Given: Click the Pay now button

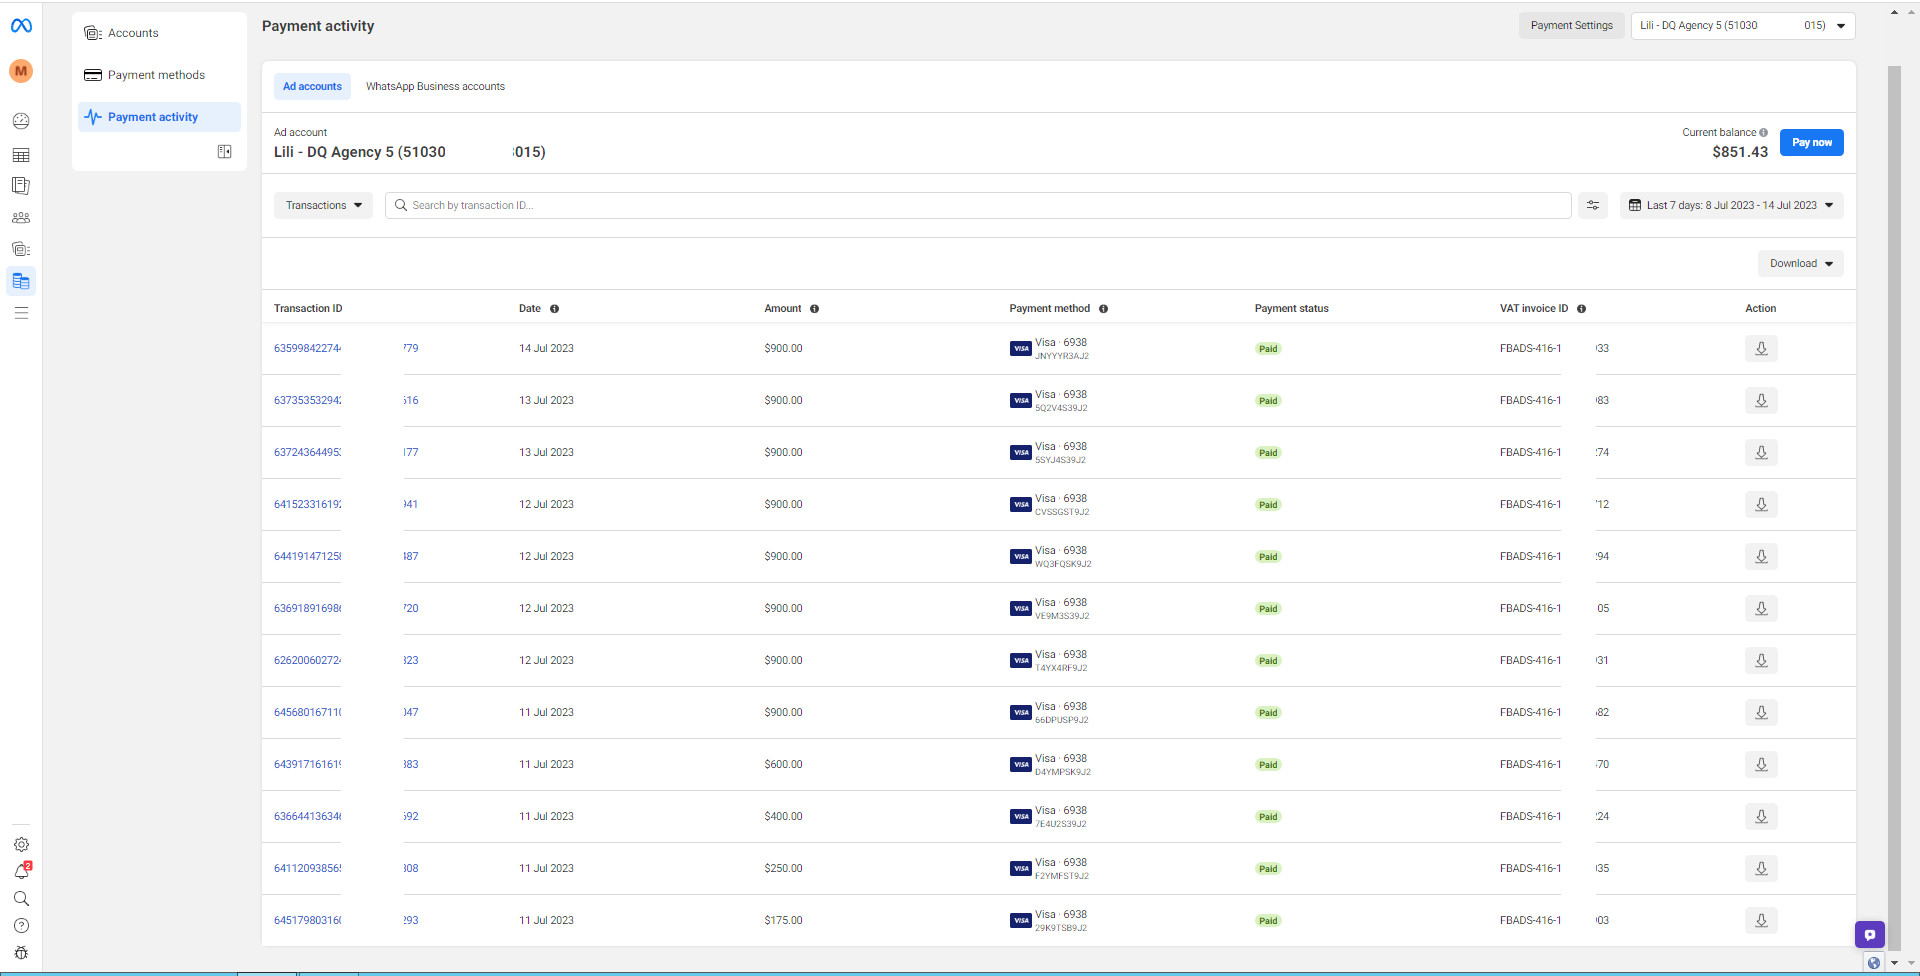Looking at the screenshot, I should 1811,143.
